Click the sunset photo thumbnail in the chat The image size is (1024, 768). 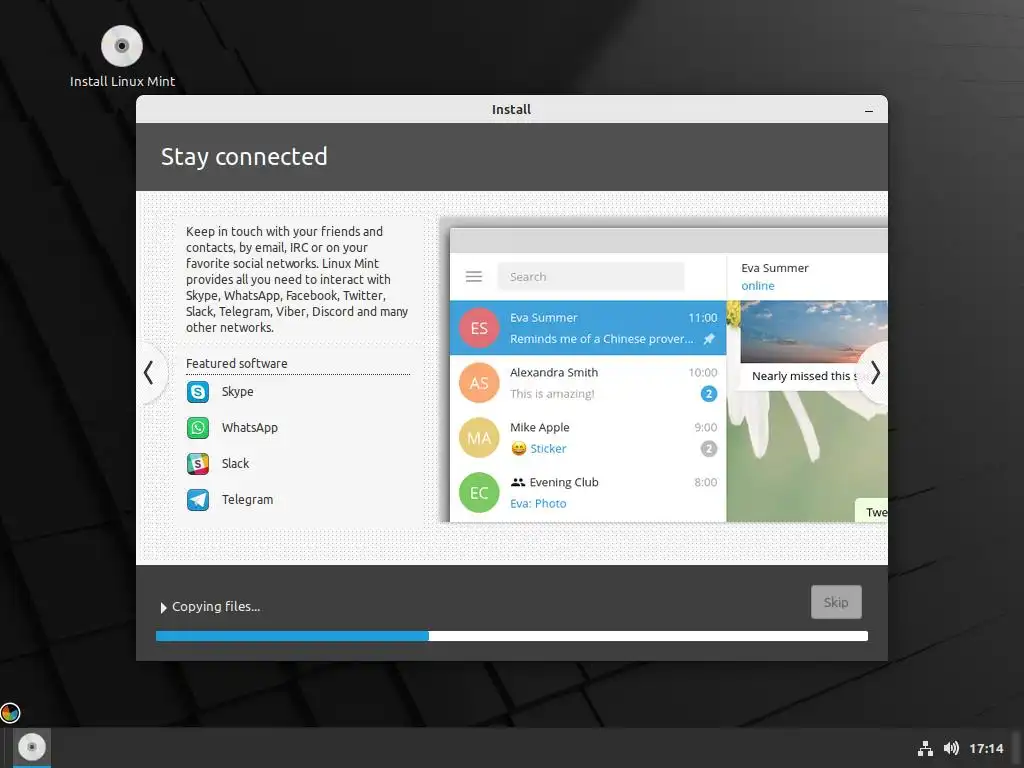(x=814, y=331)
